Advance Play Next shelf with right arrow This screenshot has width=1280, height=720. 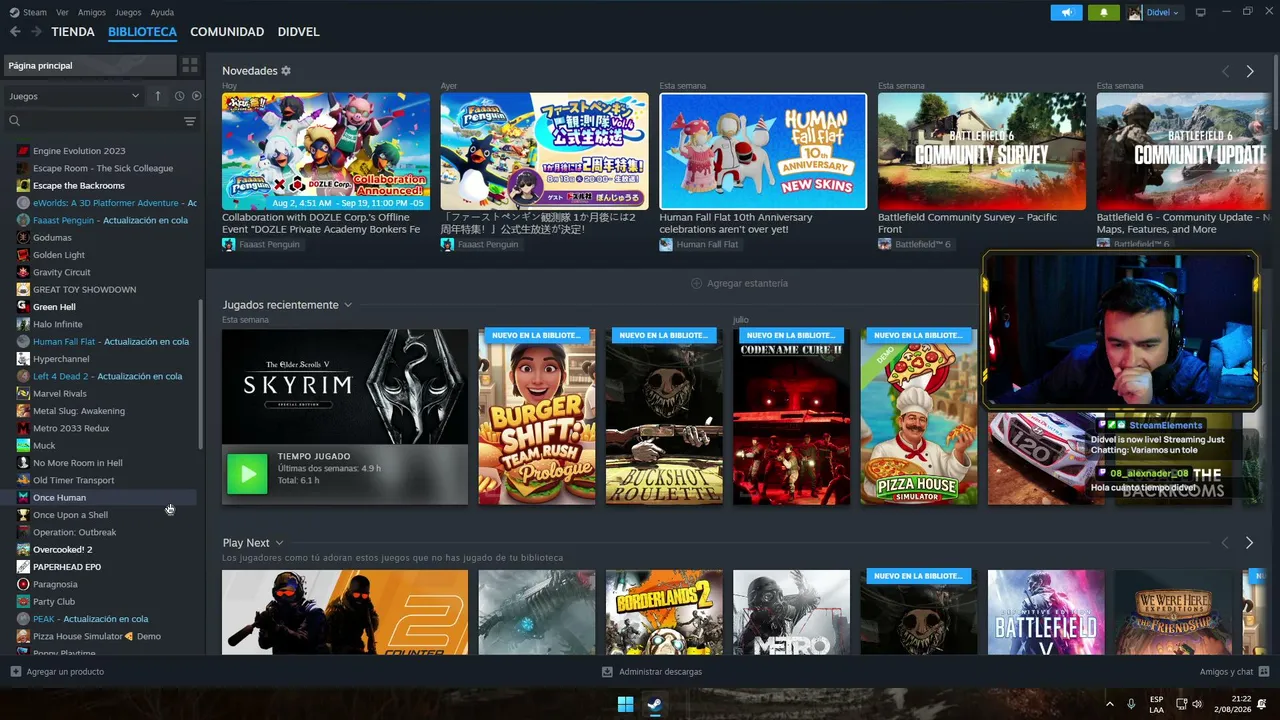coord(1250,543)
